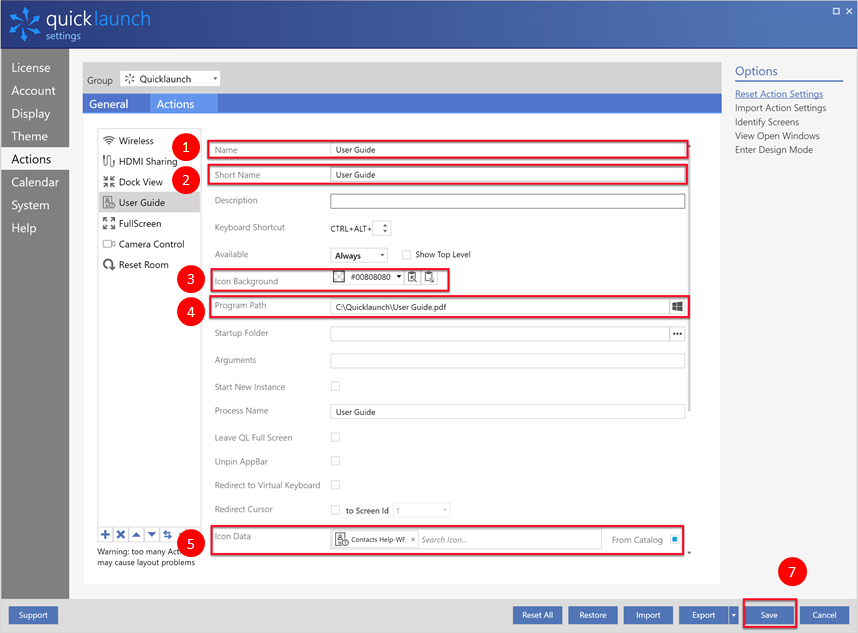
Task: Open Export split-button dropdown arrow
Action: point(734,615)
